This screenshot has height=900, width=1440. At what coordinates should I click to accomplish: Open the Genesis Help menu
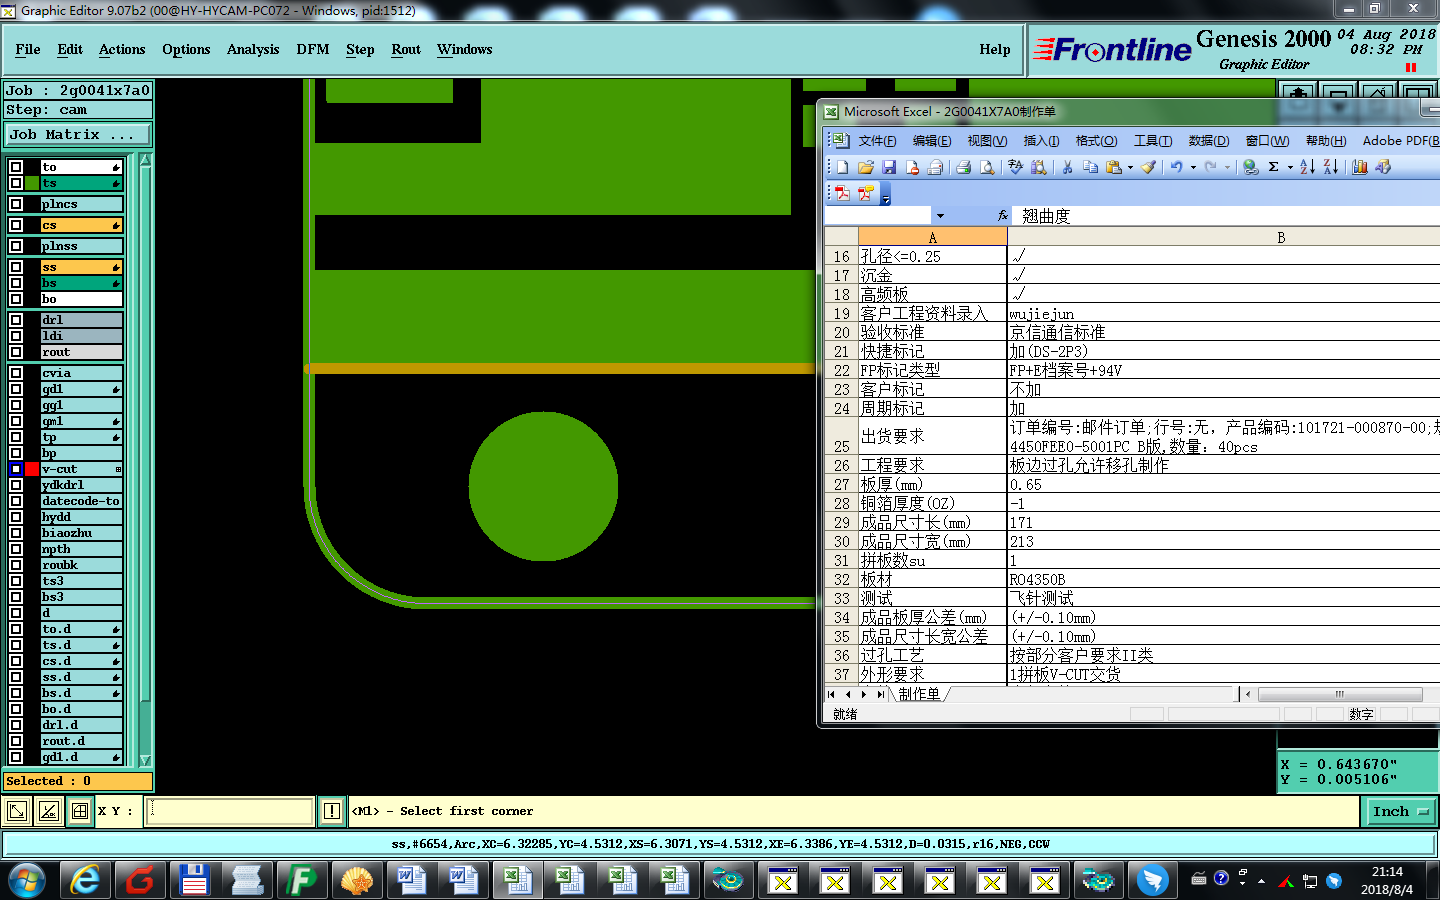click(995, 49)
